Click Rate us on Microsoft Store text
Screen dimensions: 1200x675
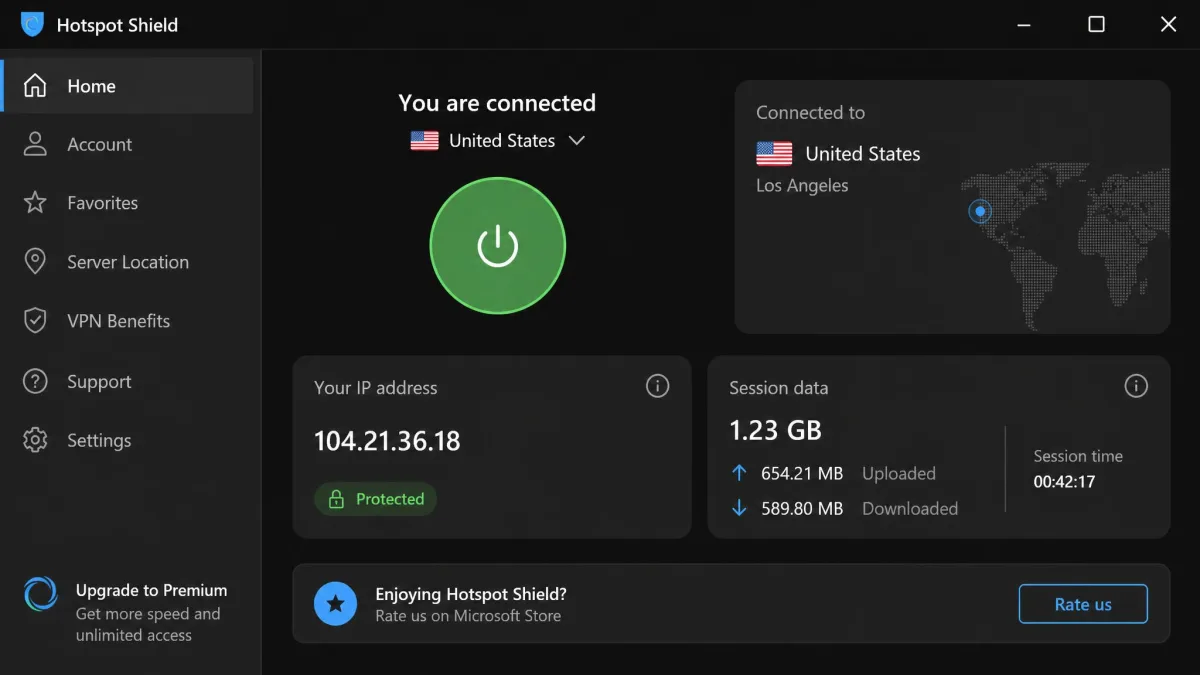click(468, 616)
